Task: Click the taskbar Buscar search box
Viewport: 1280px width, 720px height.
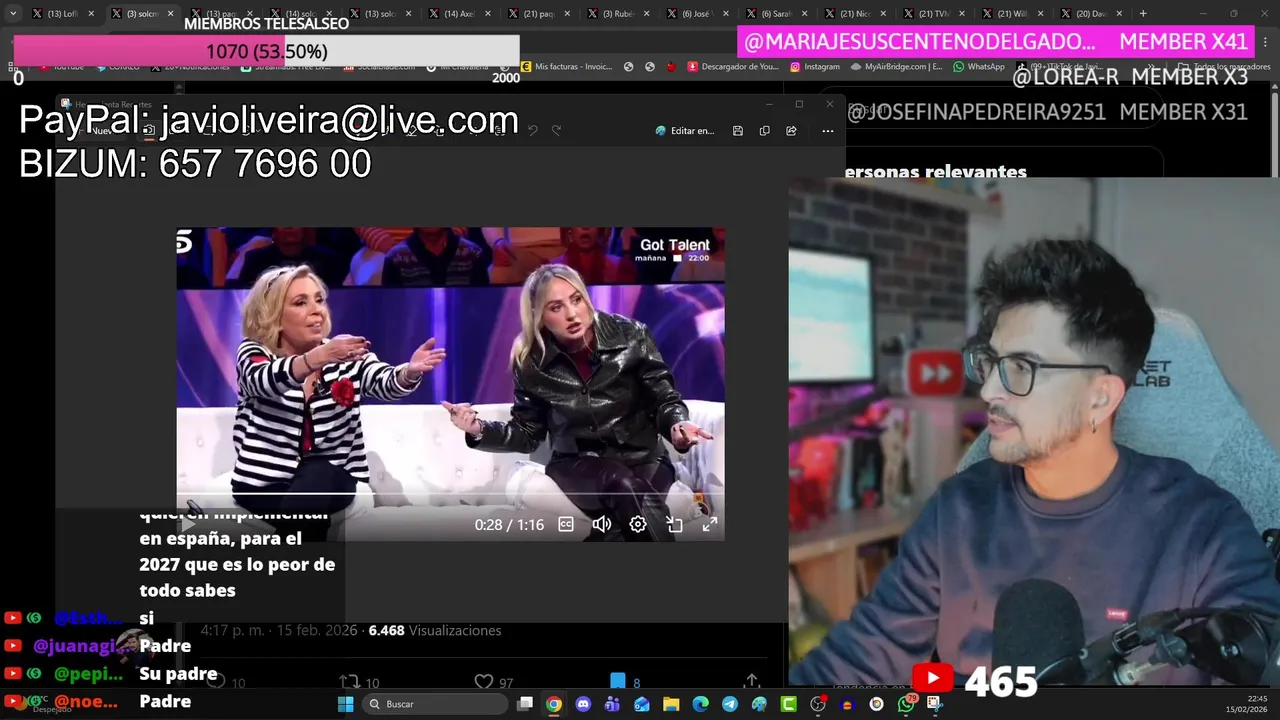Action: [436, 704]
